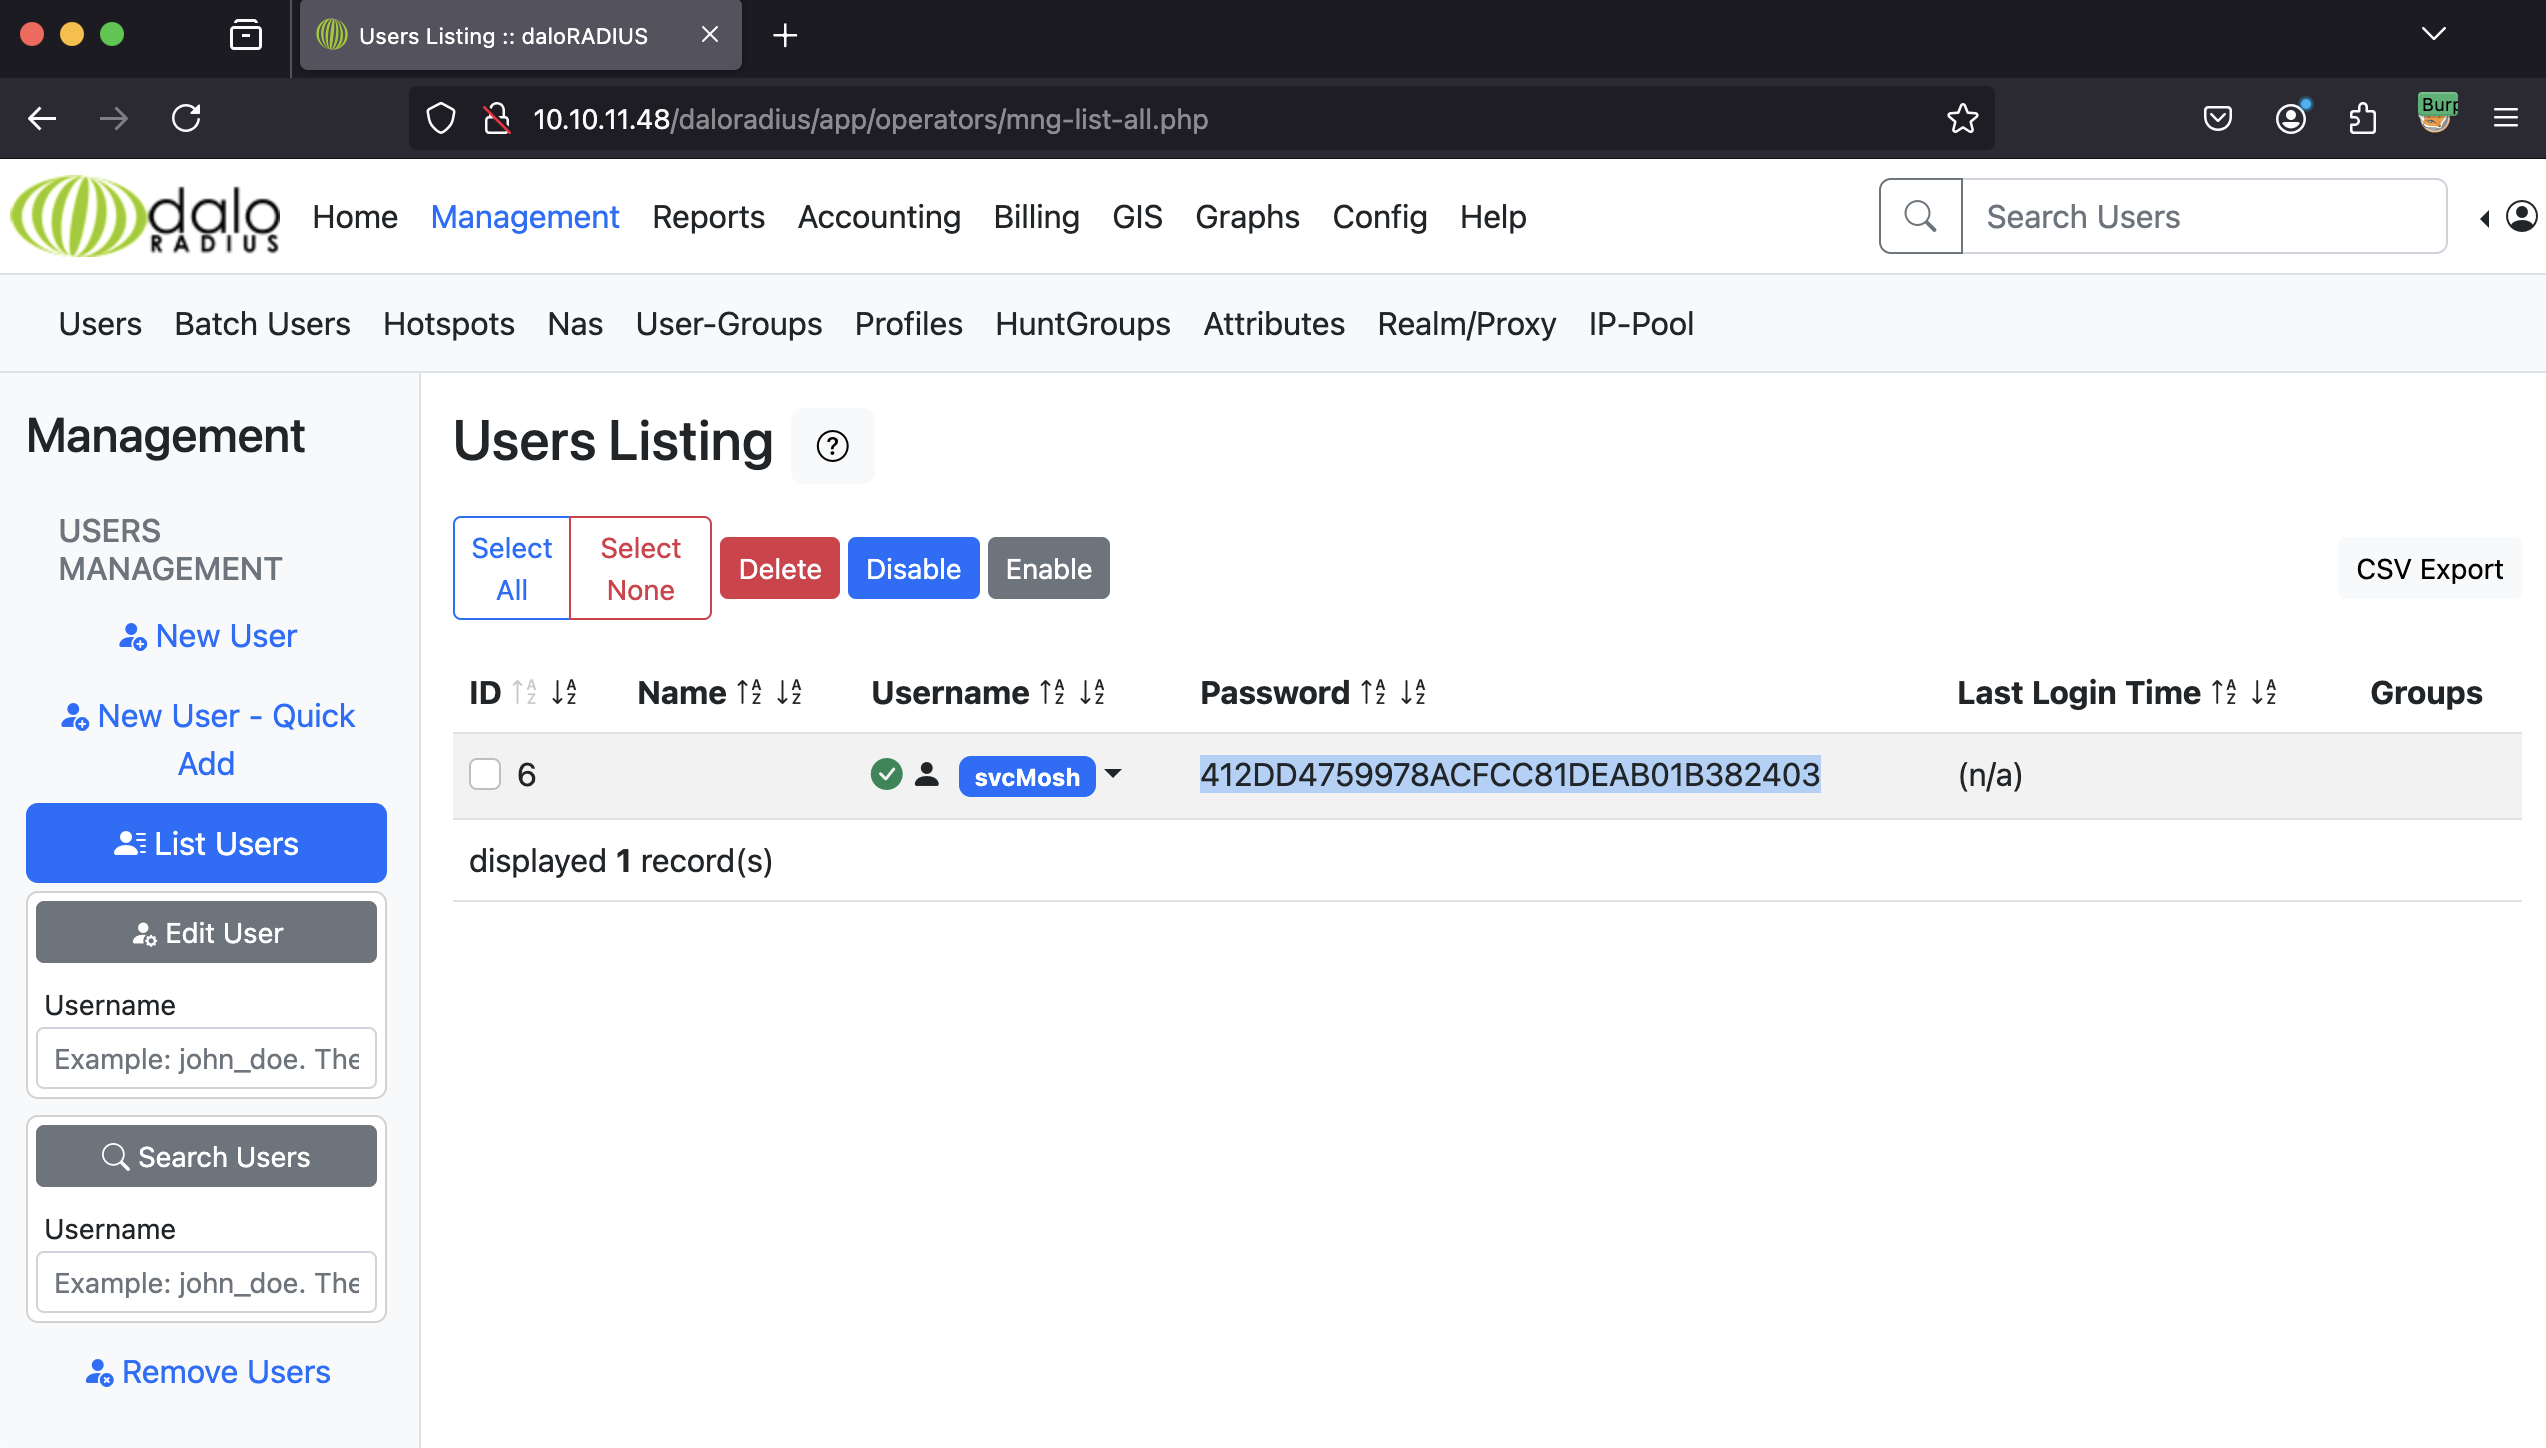Sort Username column descending

tap(1093, 692)
